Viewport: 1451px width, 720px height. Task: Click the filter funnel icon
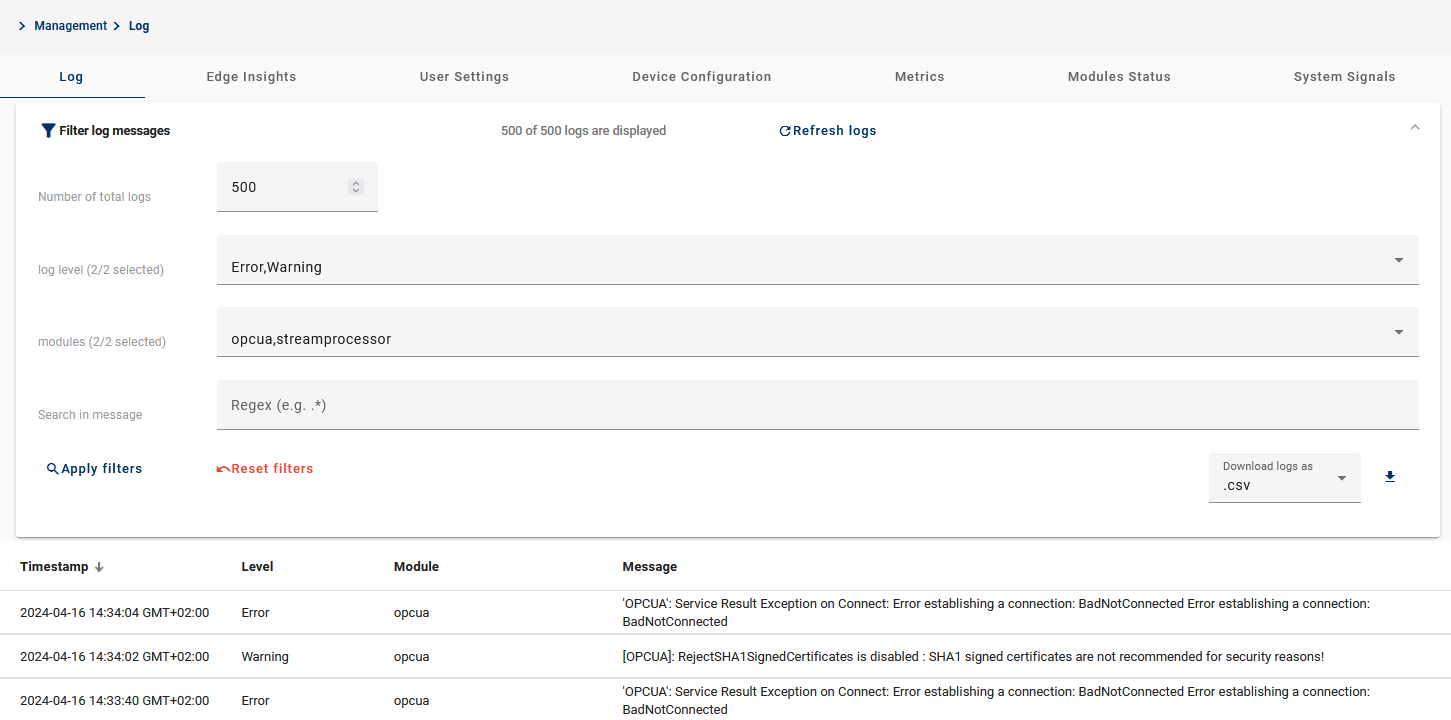point(48,131)
